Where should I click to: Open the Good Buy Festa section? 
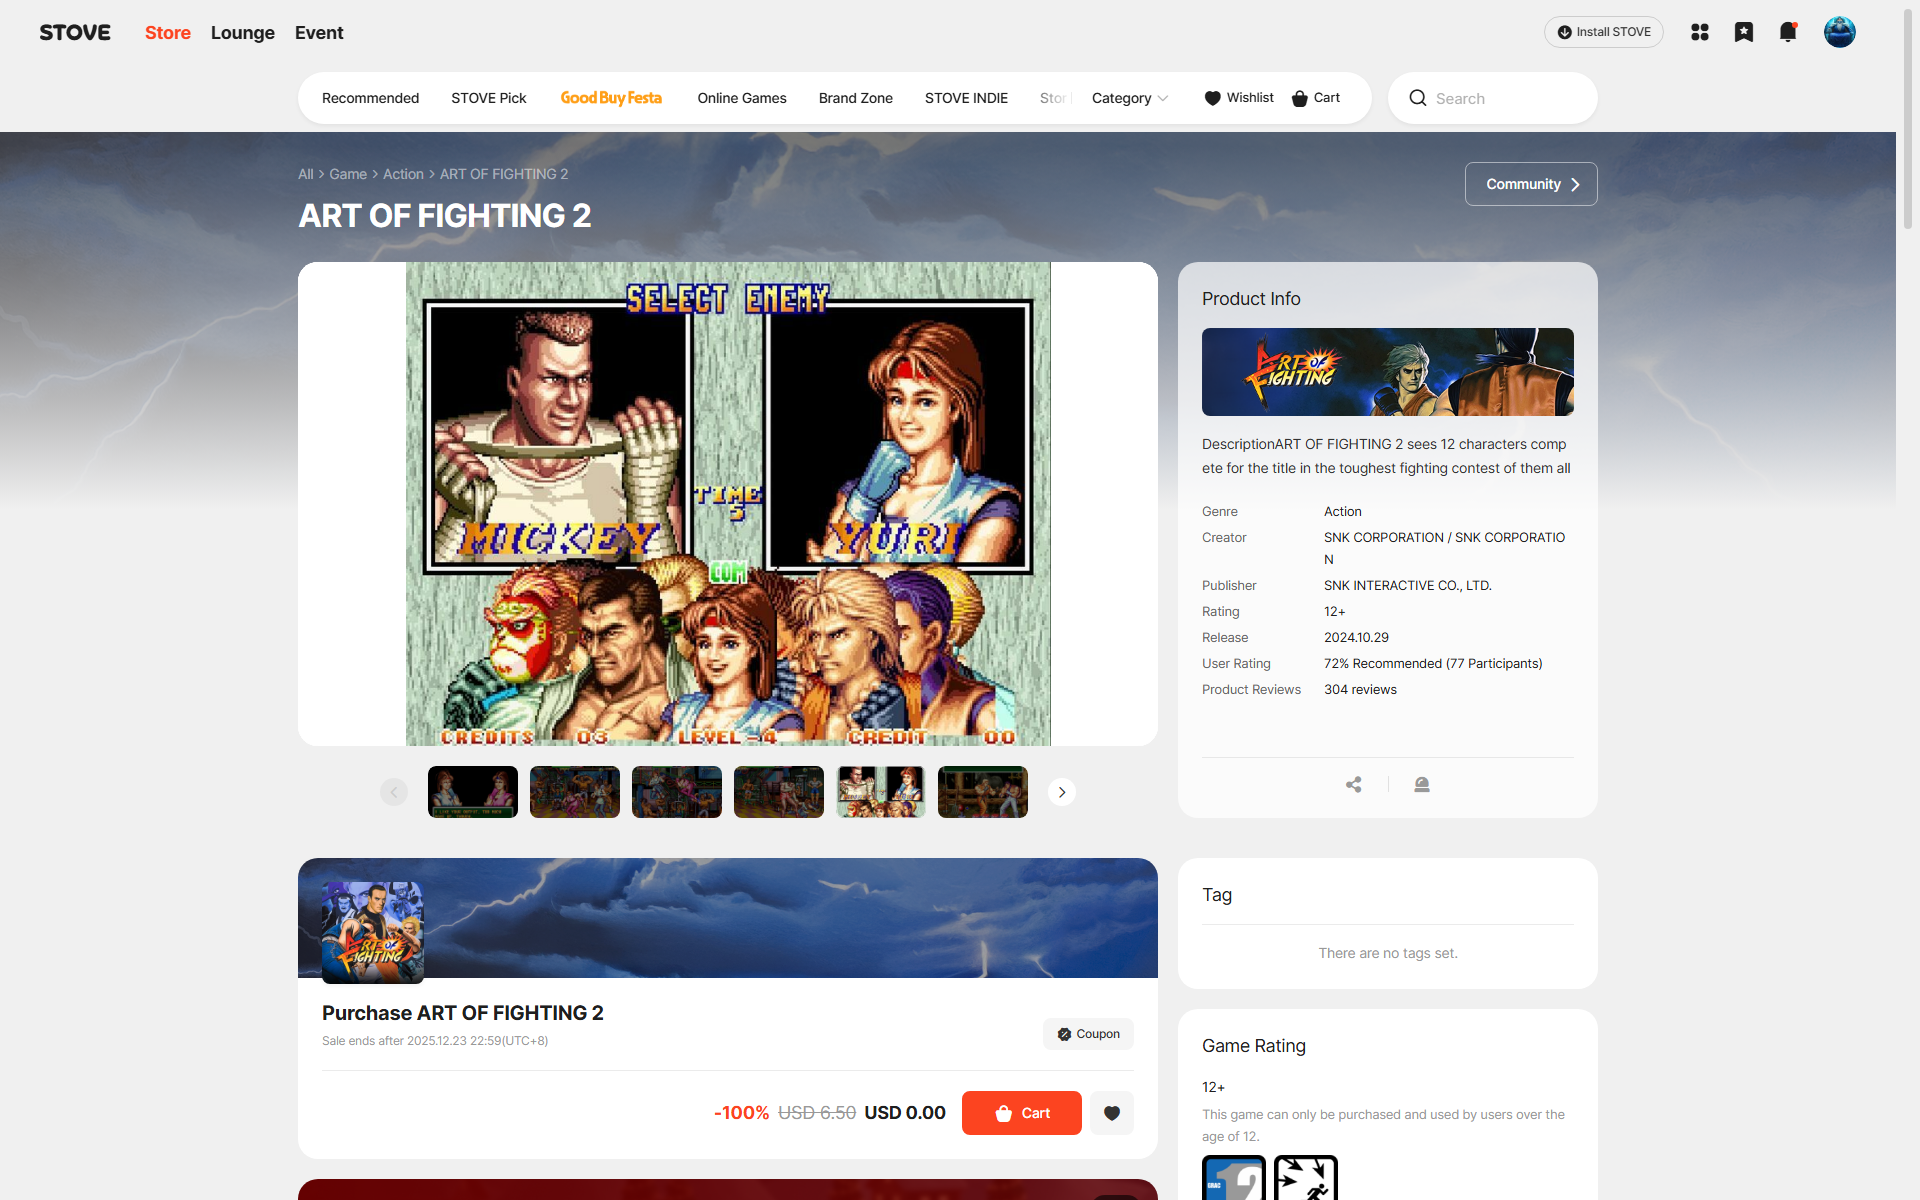tap(611, 98)
